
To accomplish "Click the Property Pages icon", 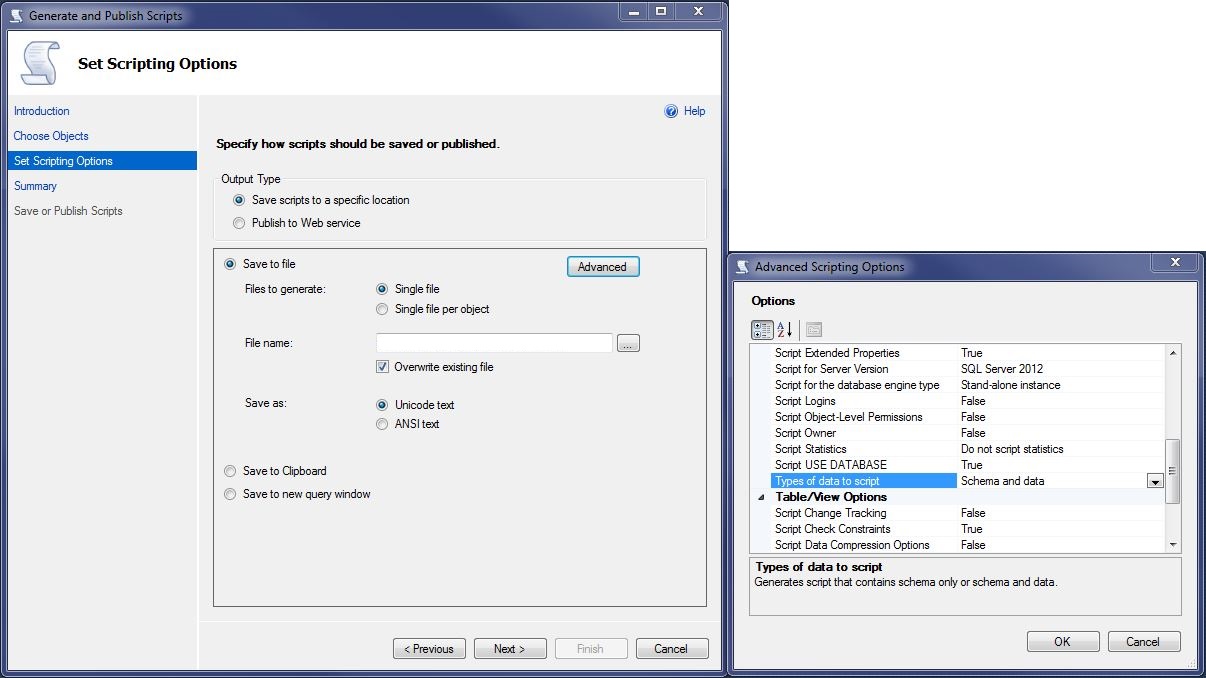I will click(x=814, y=330).
